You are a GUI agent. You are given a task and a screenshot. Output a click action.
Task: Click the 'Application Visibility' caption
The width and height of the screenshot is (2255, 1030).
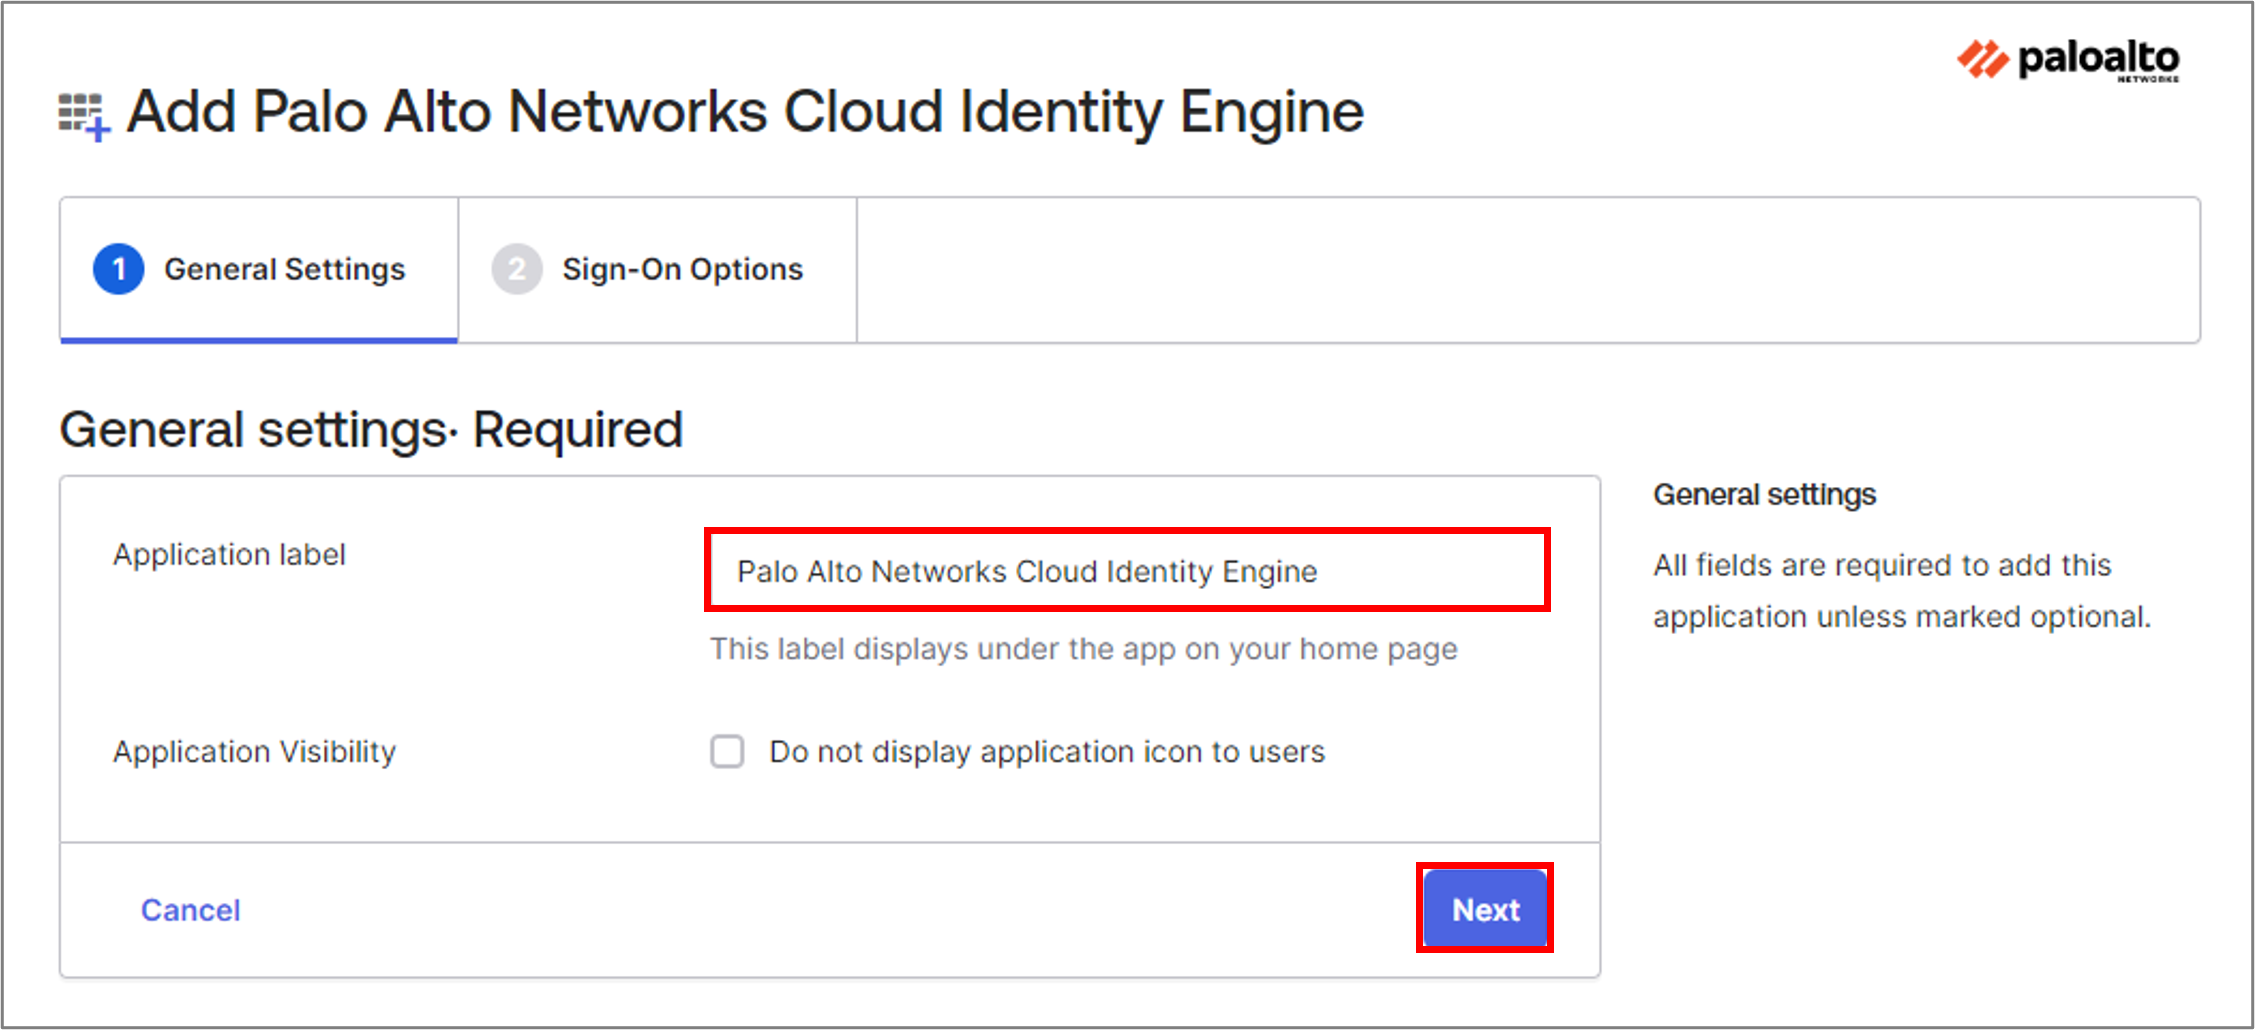click(x=254, y=751)
